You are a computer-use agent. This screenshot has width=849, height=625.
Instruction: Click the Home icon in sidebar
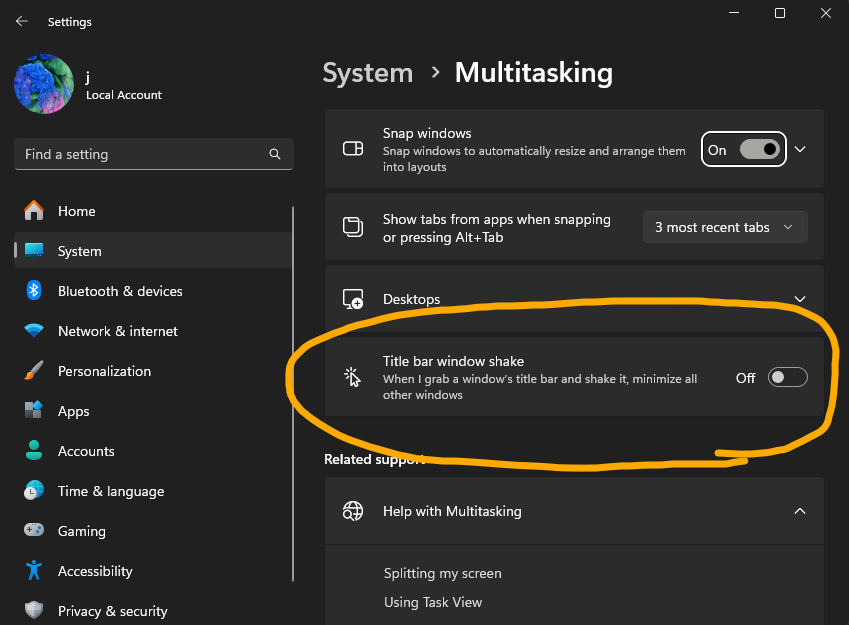click(x=34, y=211)
